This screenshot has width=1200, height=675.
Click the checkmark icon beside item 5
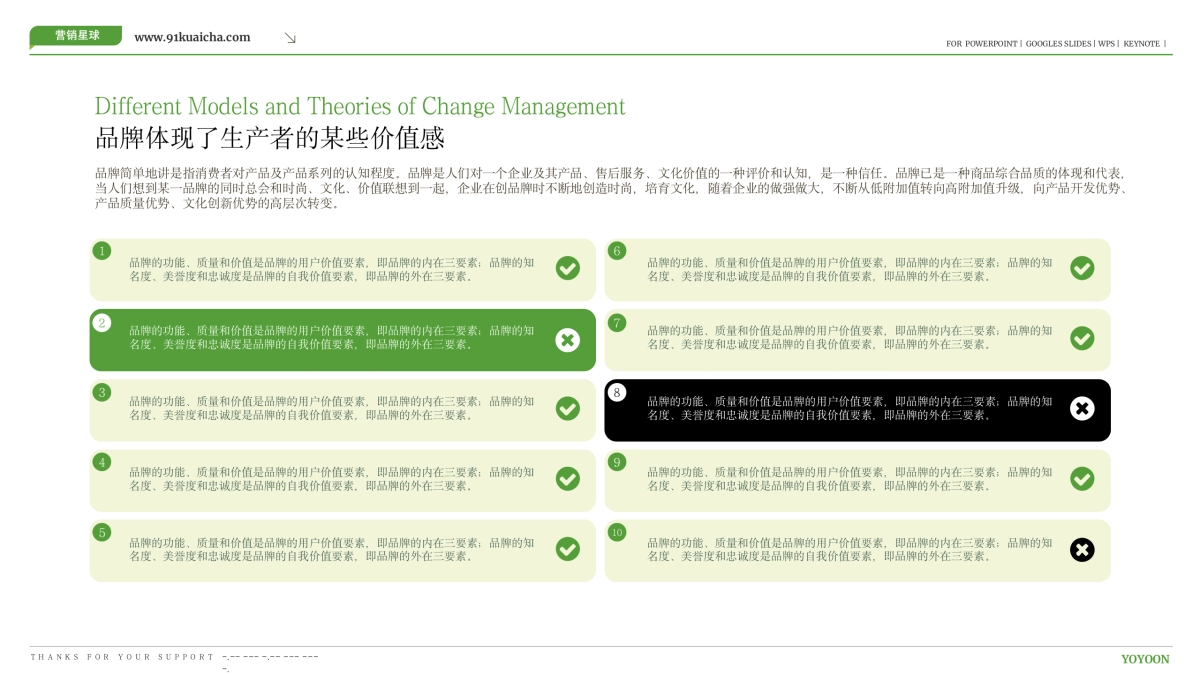(568, 549)
